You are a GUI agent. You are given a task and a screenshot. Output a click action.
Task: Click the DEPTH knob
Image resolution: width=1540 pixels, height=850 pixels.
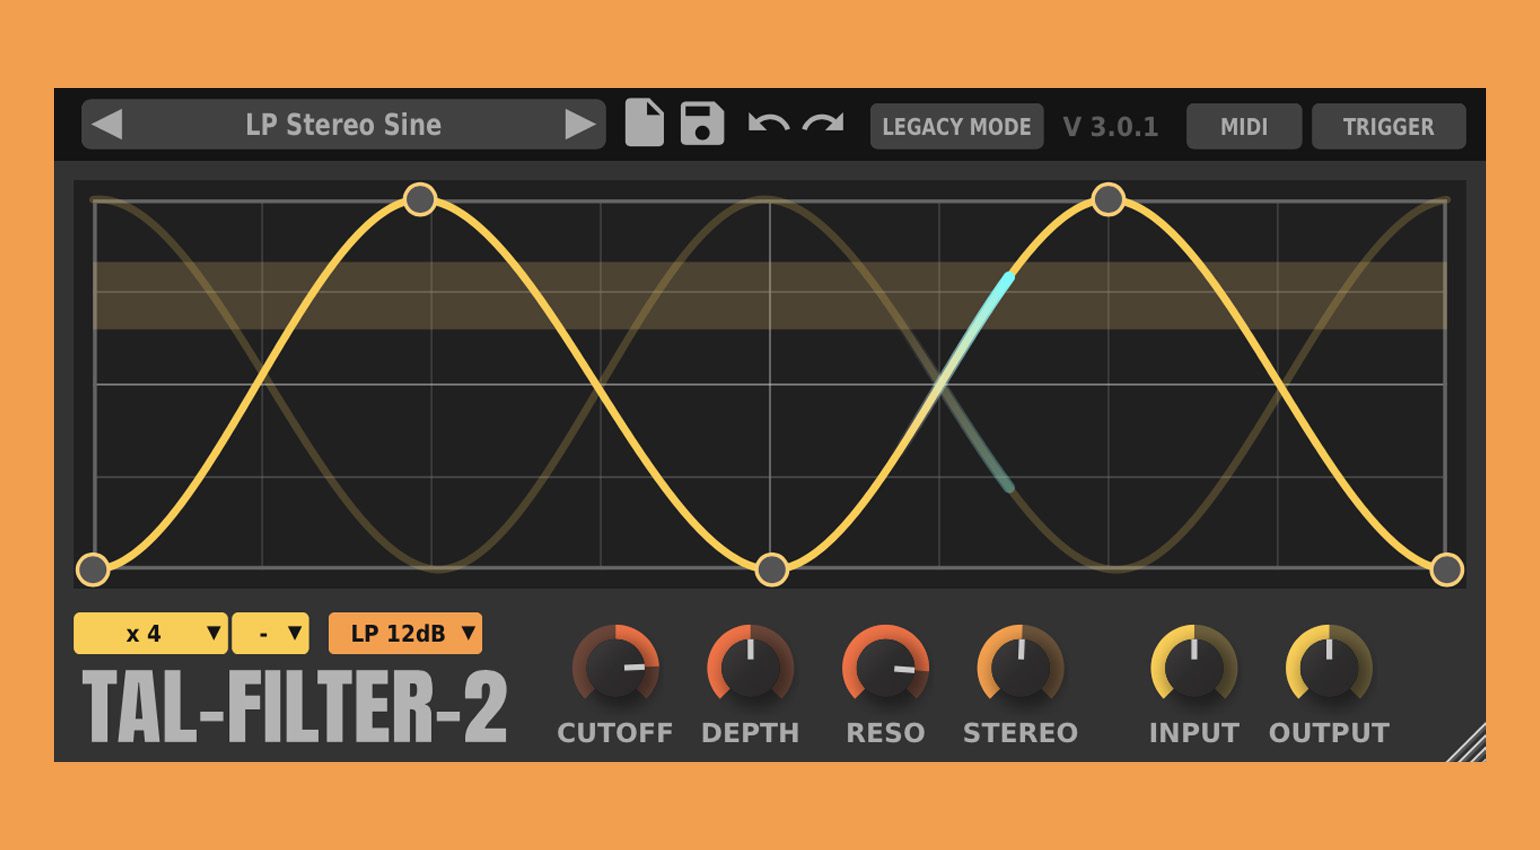tap(750, 667)
